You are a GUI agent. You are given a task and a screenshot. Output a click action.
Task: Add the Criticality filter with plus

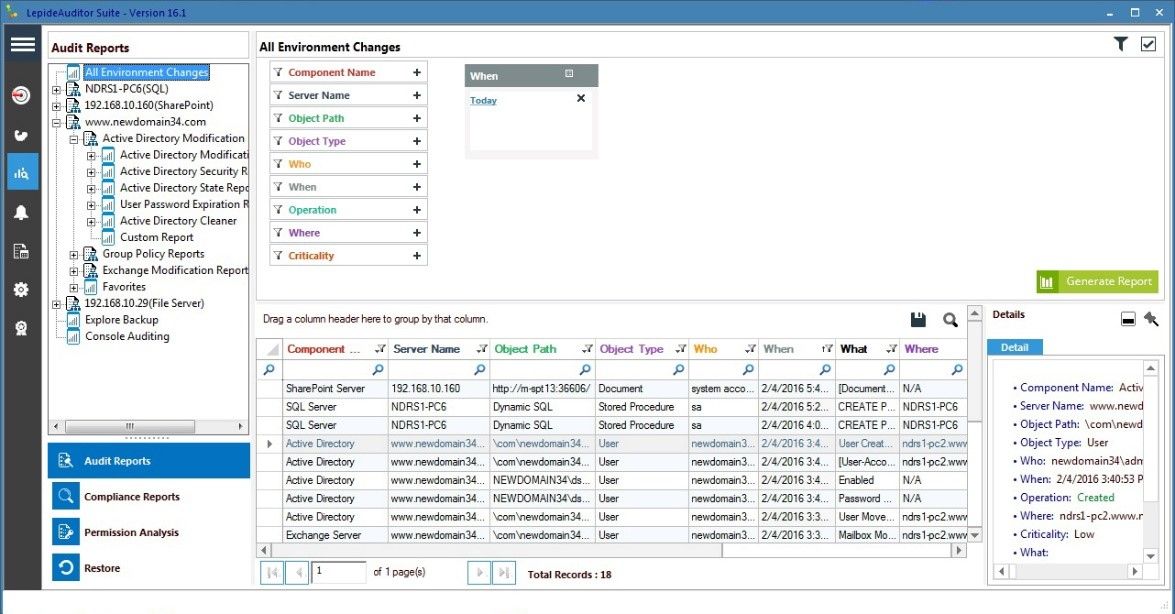tap(417, 256)
